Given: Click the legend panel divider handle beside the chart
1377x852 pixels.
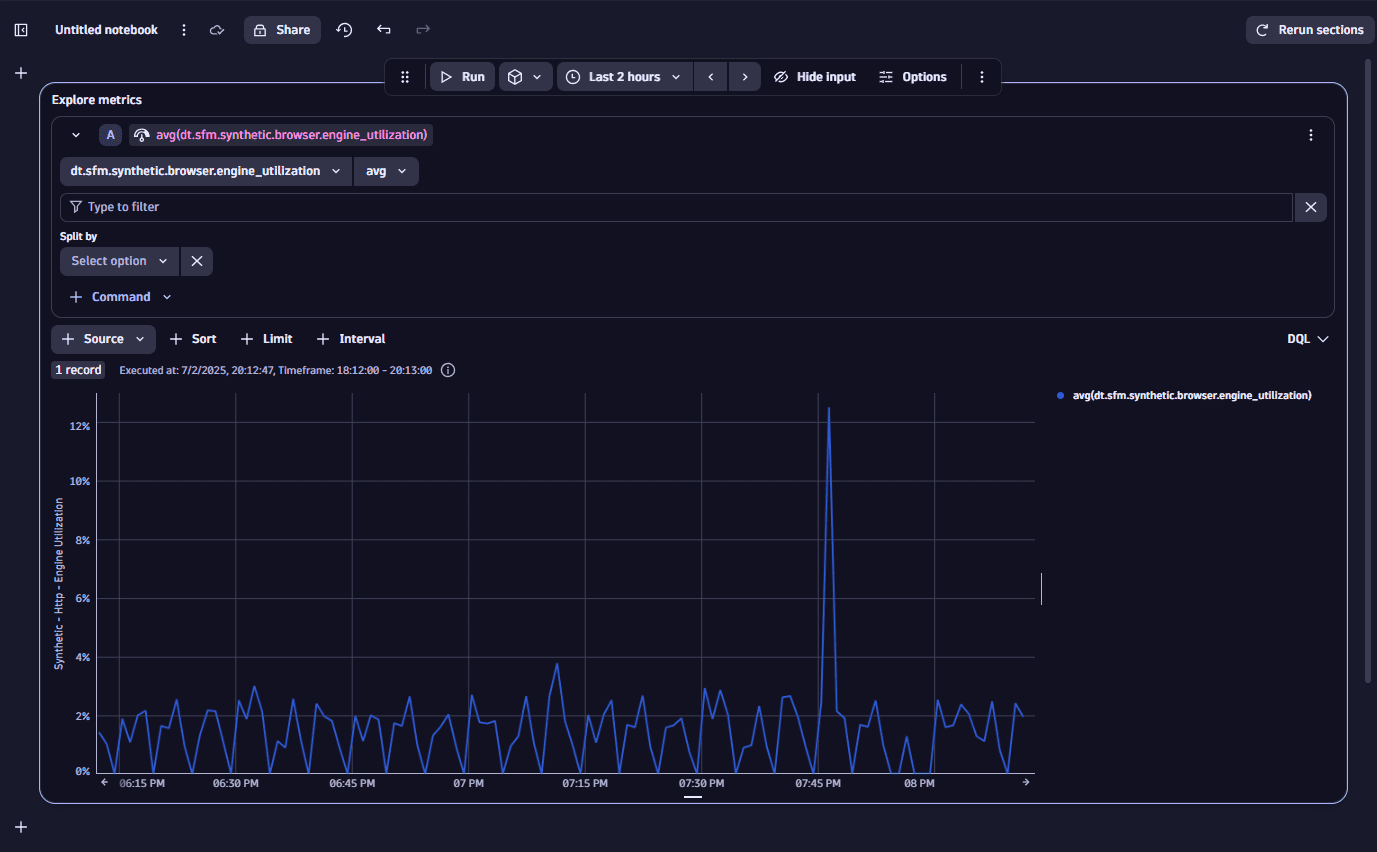Looking at the screenshot, I should pyautogui.click(x=1042, y=589).
